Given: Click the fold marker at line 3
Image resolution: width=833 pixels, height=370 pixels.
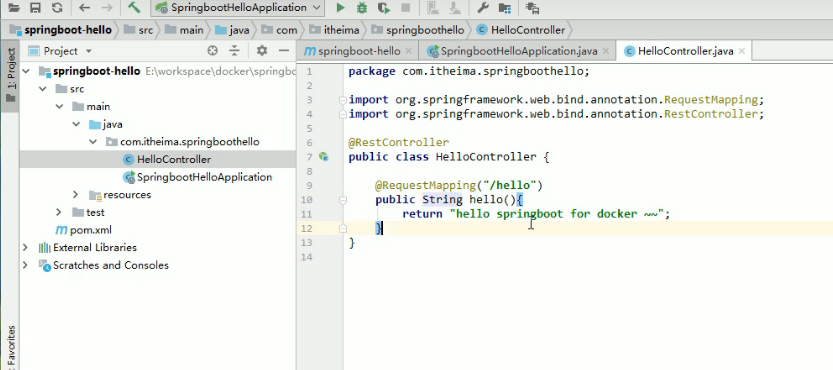Looking at the screenshot, I should (x=343, y=99).
